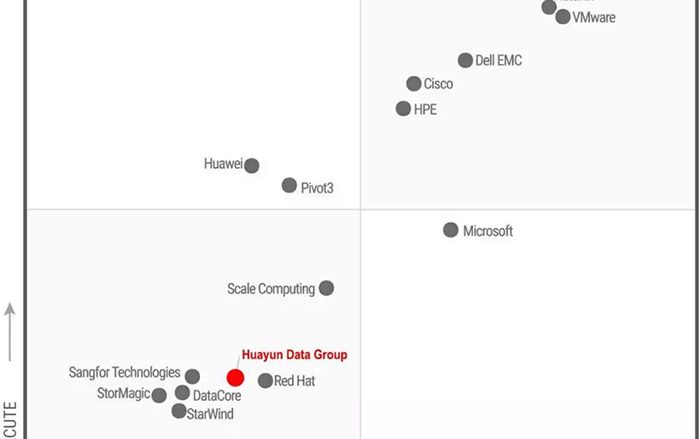The image size is (700, 439).
Task: Click the Sangfor Technologies dot
Action: click(192, 376)
